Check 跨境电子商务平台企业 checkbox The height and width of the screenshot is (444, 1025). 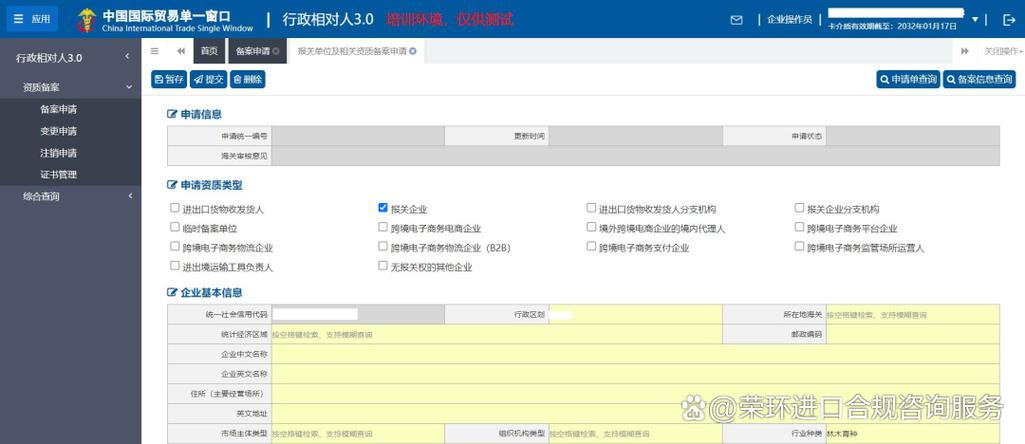point(799,227)
